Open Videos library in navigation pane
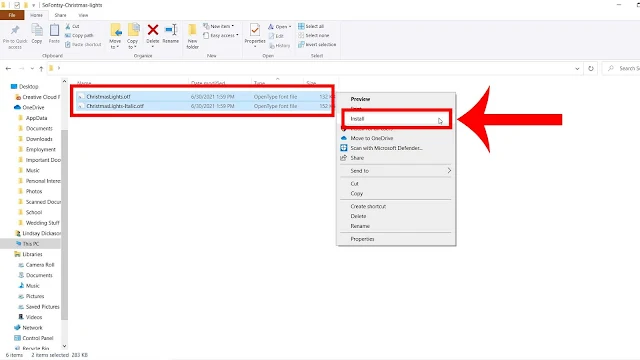Image resolution: width=640 pixels, height=360 pixels. [x=30, y=317]
